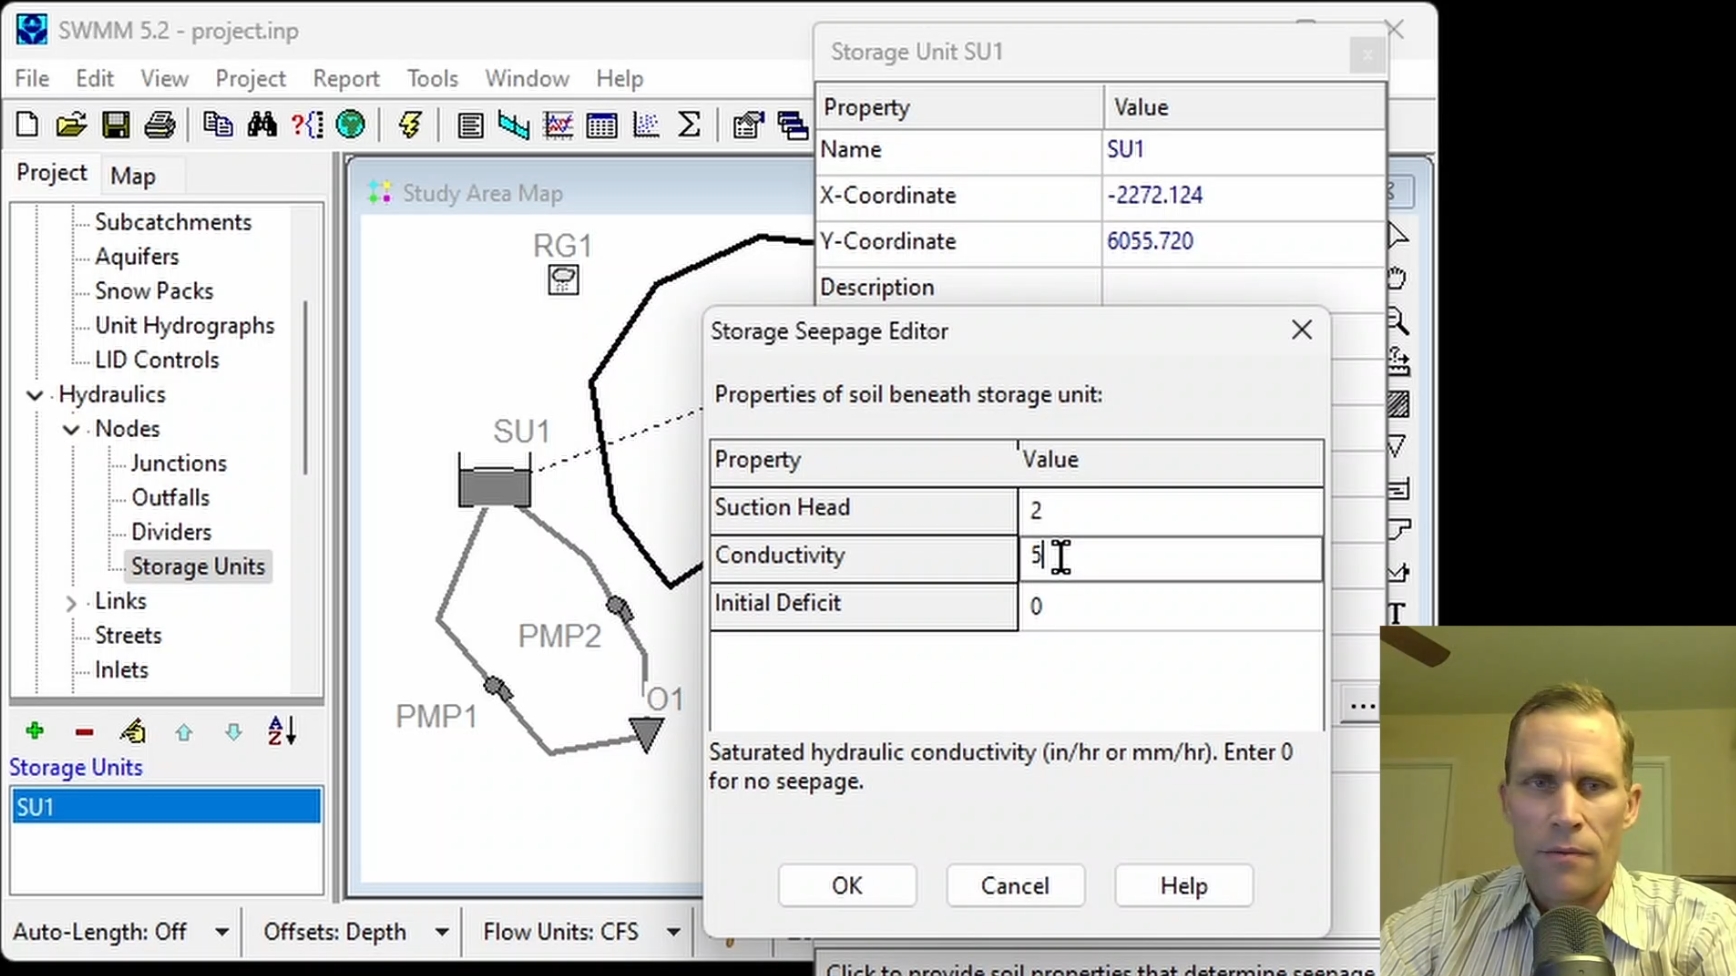
Task: Close the Storage Seepage Editor dialog
Action: pyautogui.click(x=1301, y=330)
